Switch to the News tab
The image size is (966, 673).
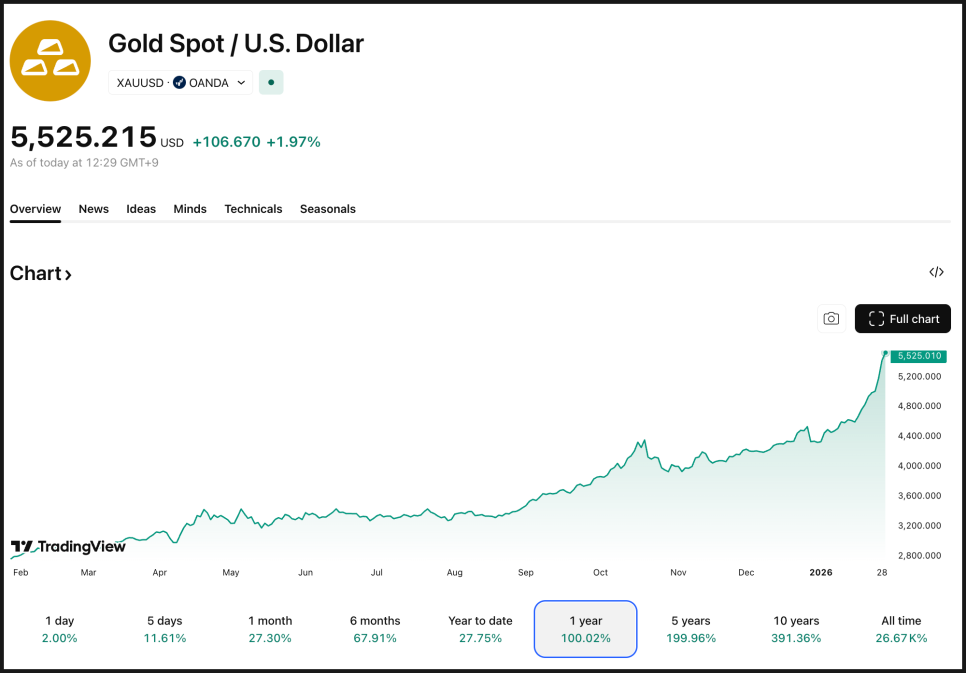point(94,209)
